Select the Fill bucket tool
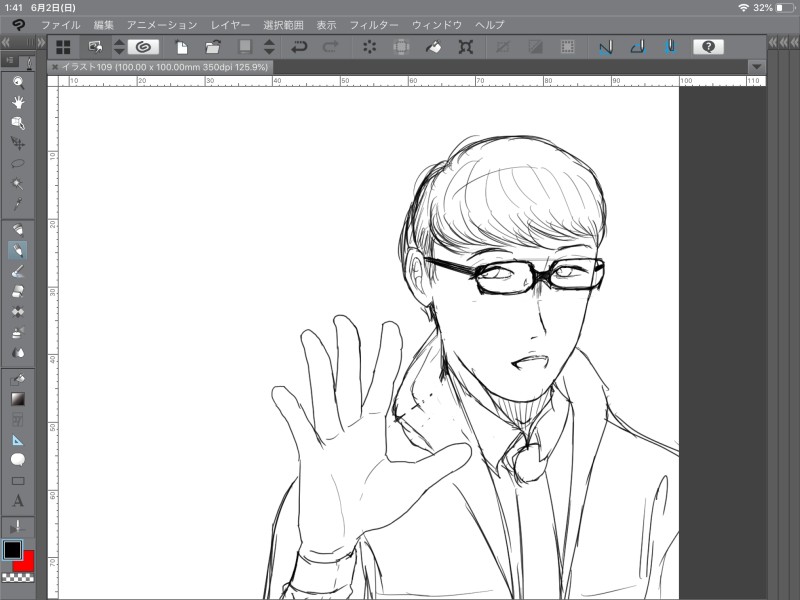This screenshot has height=600, width=800. [x=18, y=379]
